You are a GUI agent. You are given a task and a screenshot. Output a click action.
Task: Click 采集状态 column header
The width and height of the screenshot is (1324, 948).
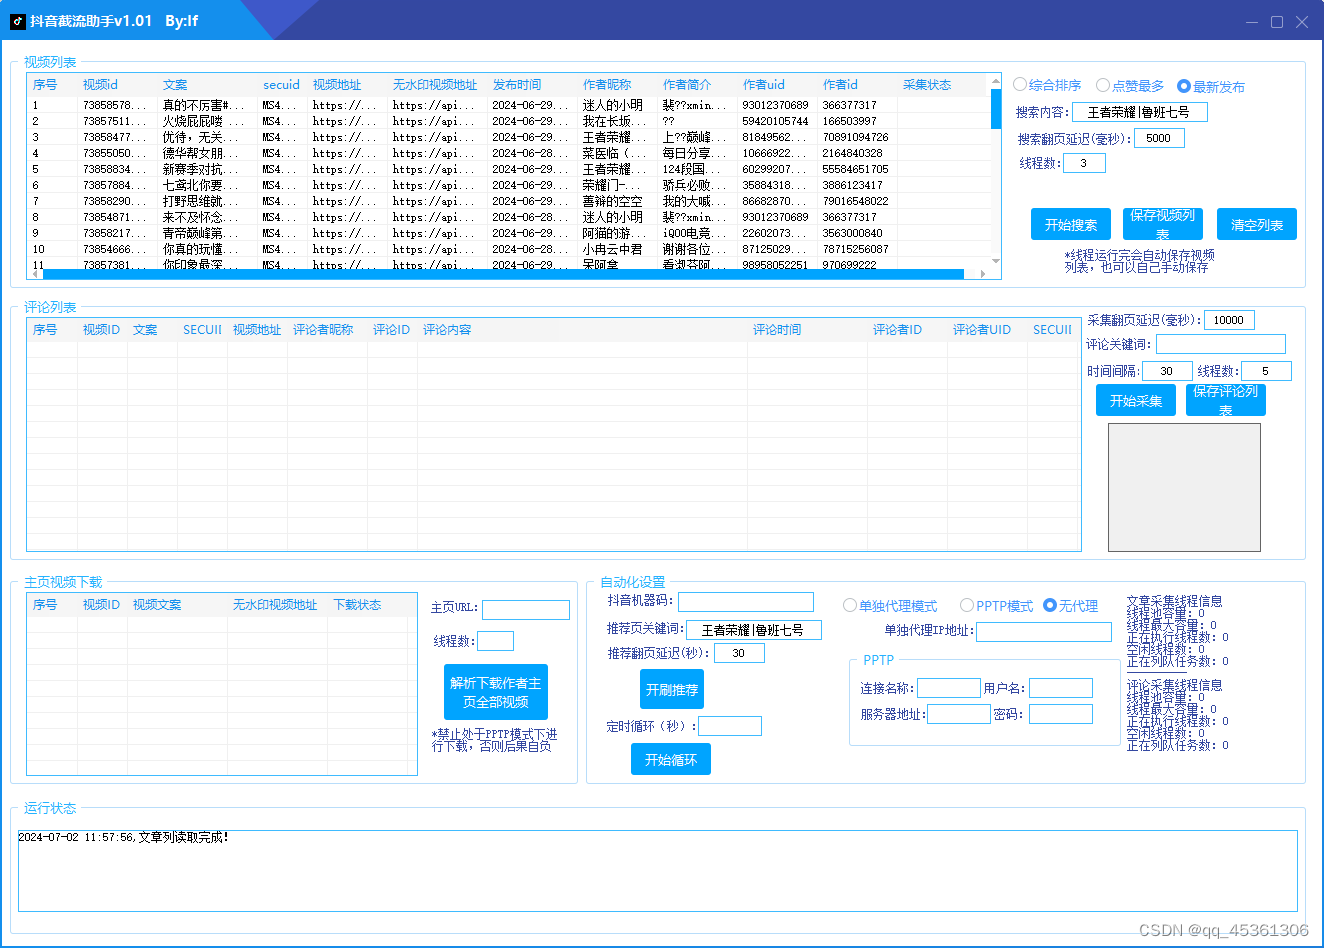[927, 85]
